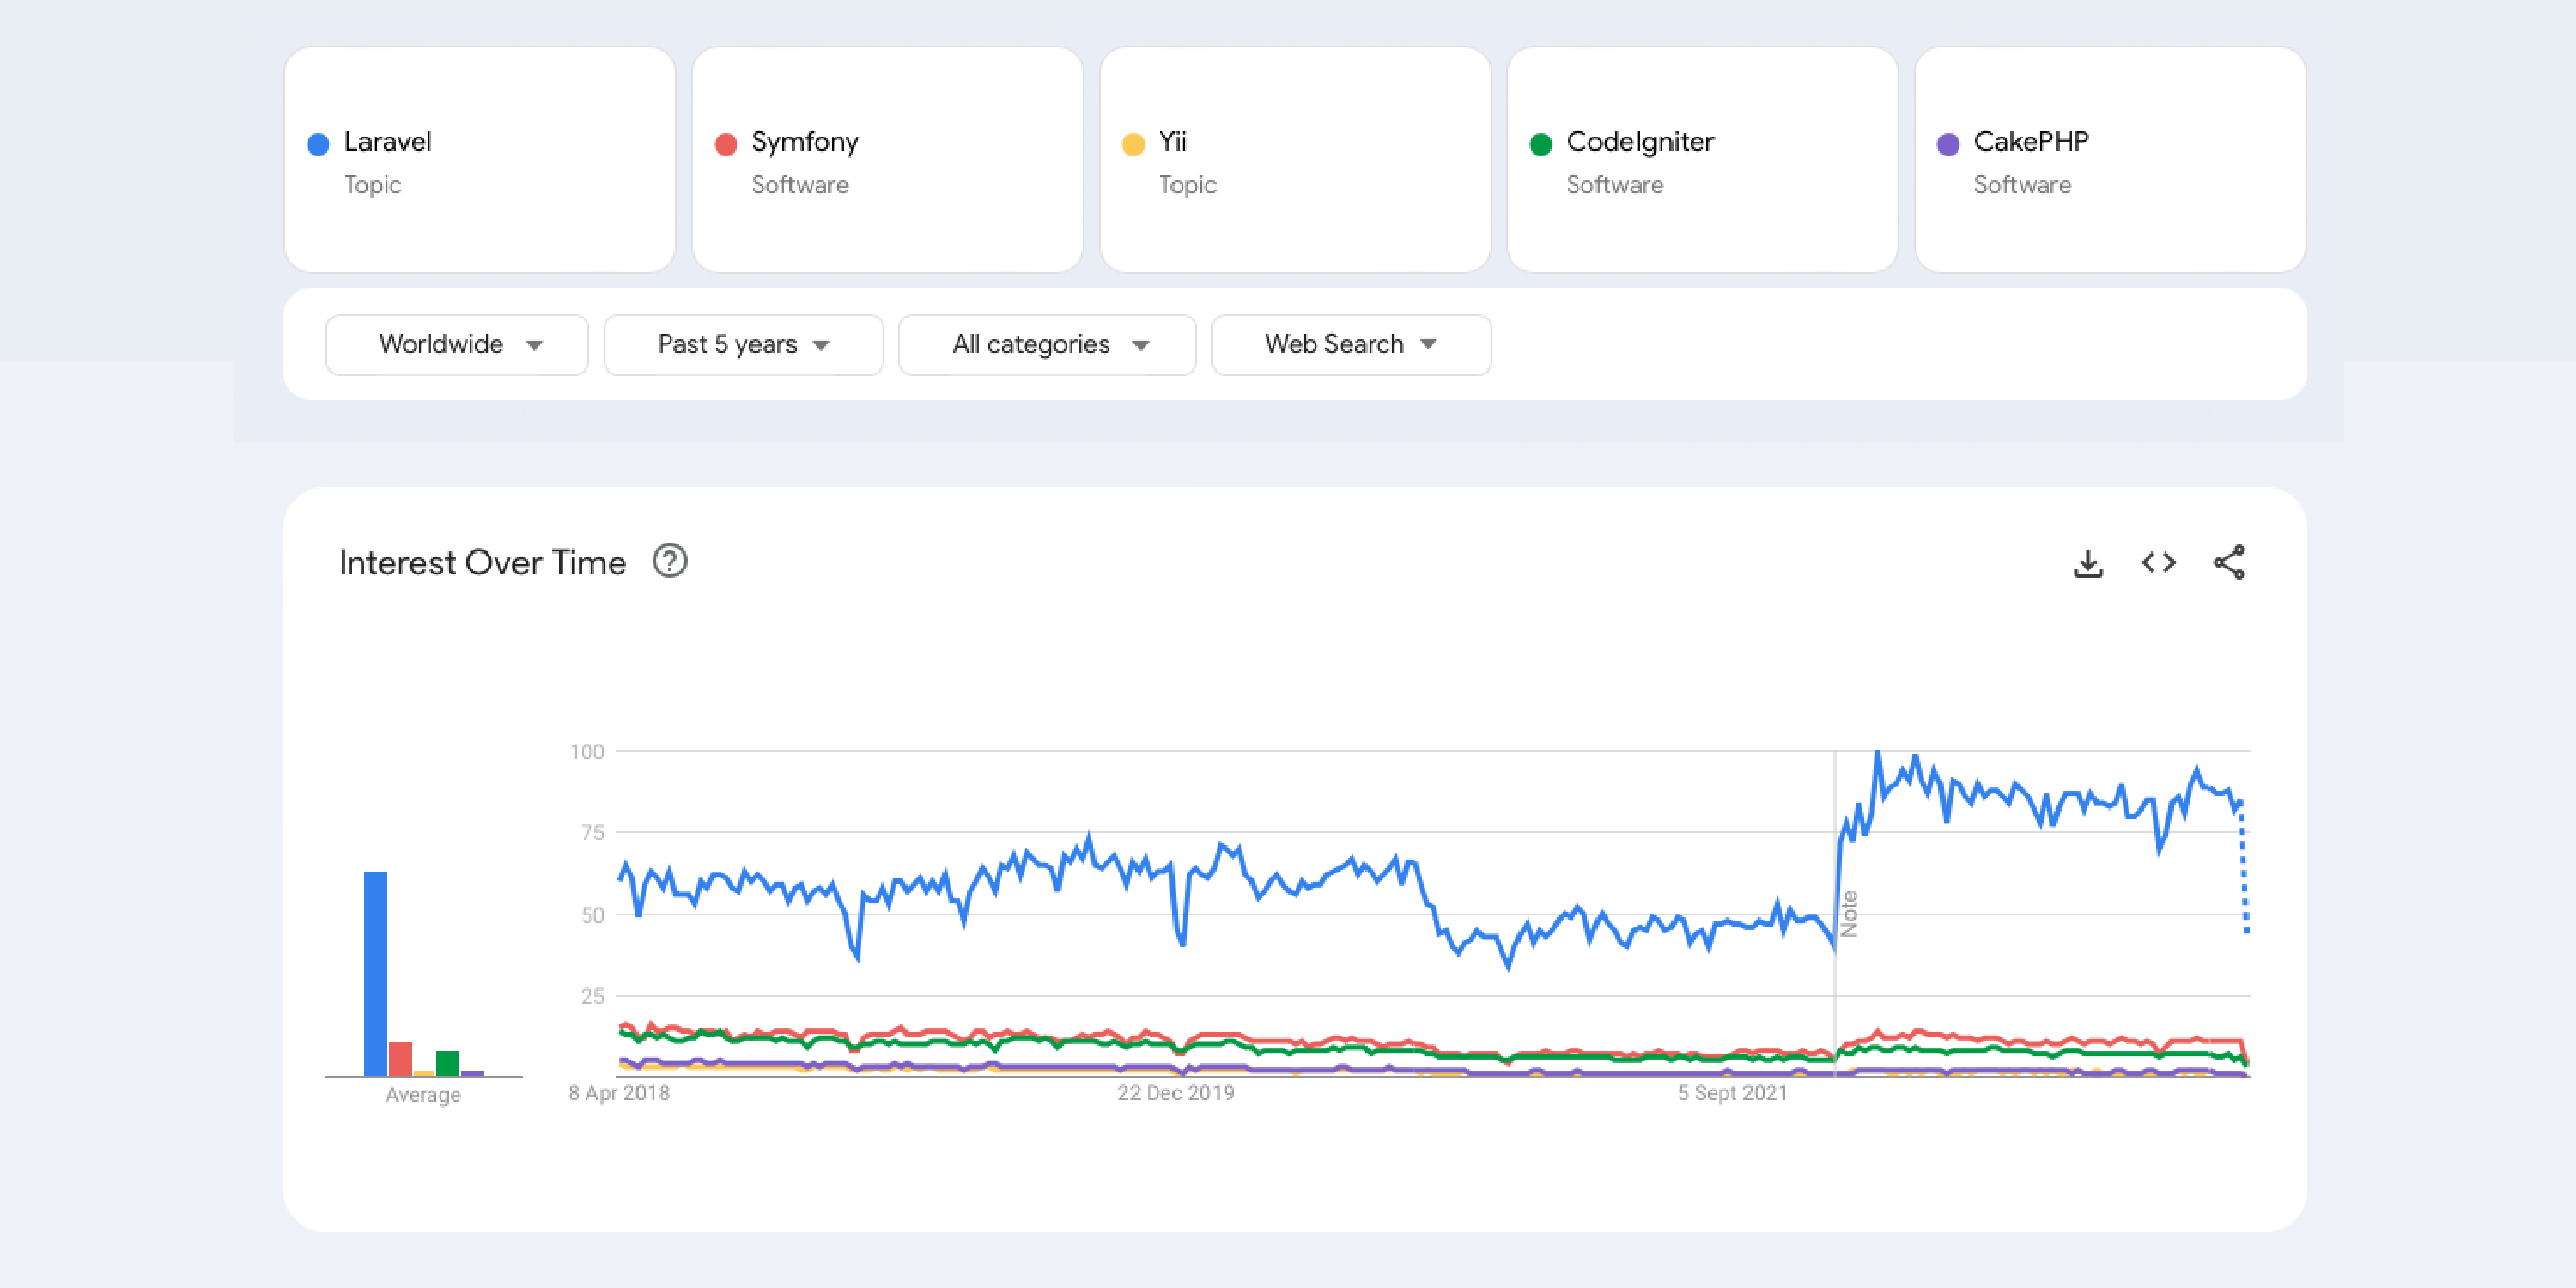
Task: Click the green CodeIgniter color dot
Action: point(1540,144)
